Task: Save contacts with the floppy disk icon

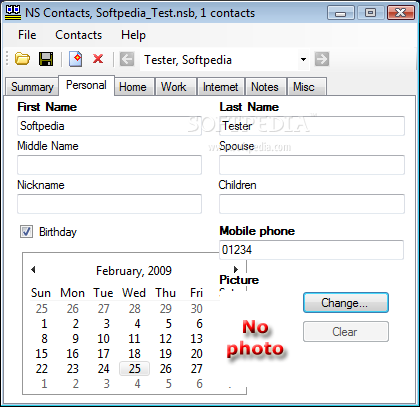Action: coord(46,59)
